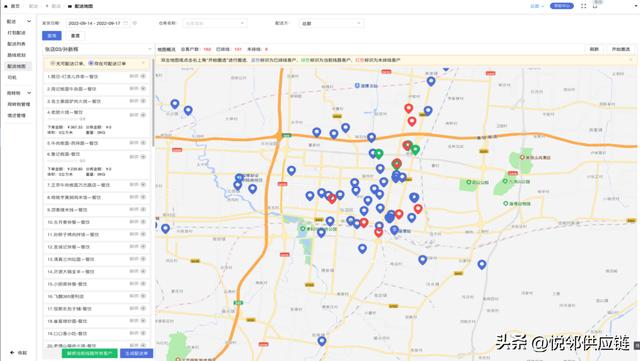Click the green map pin left of center

379,154
